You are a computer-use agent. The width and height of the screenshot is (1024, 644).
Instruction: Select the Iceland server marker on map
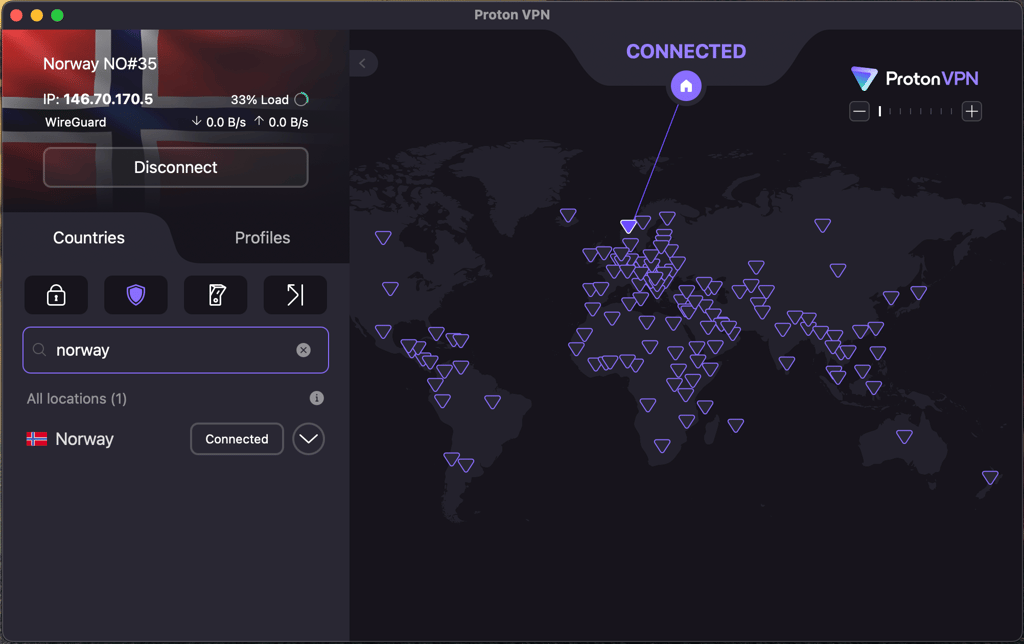click(x=568, y=215)
